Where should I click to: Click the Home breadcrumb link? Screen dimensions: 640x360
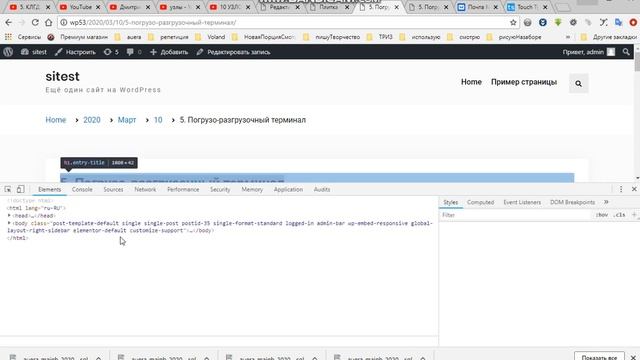click(x=56, y=120)
